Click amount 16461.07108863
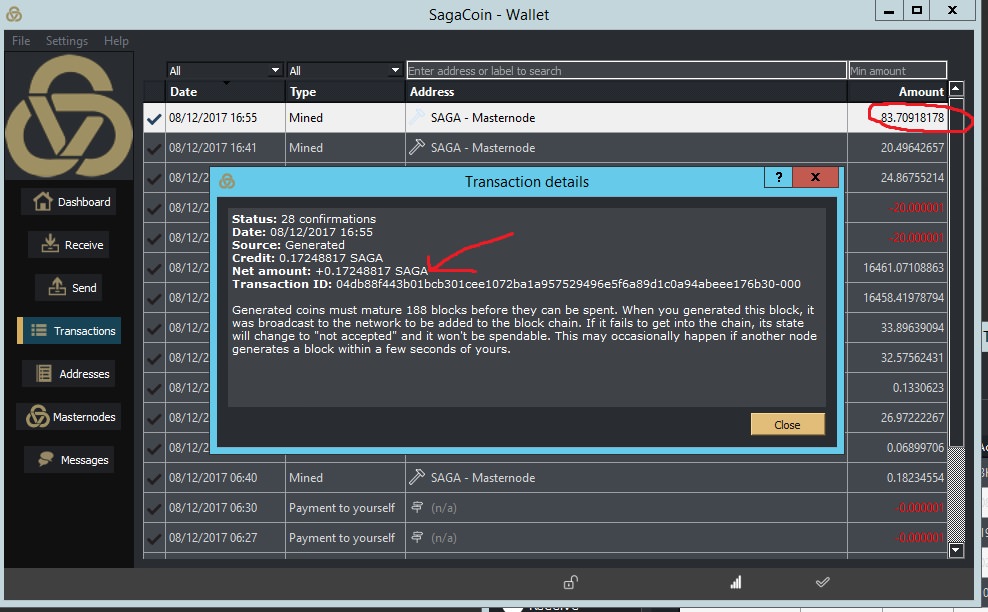This screenshot has height=612, width=988. (904, 268)
